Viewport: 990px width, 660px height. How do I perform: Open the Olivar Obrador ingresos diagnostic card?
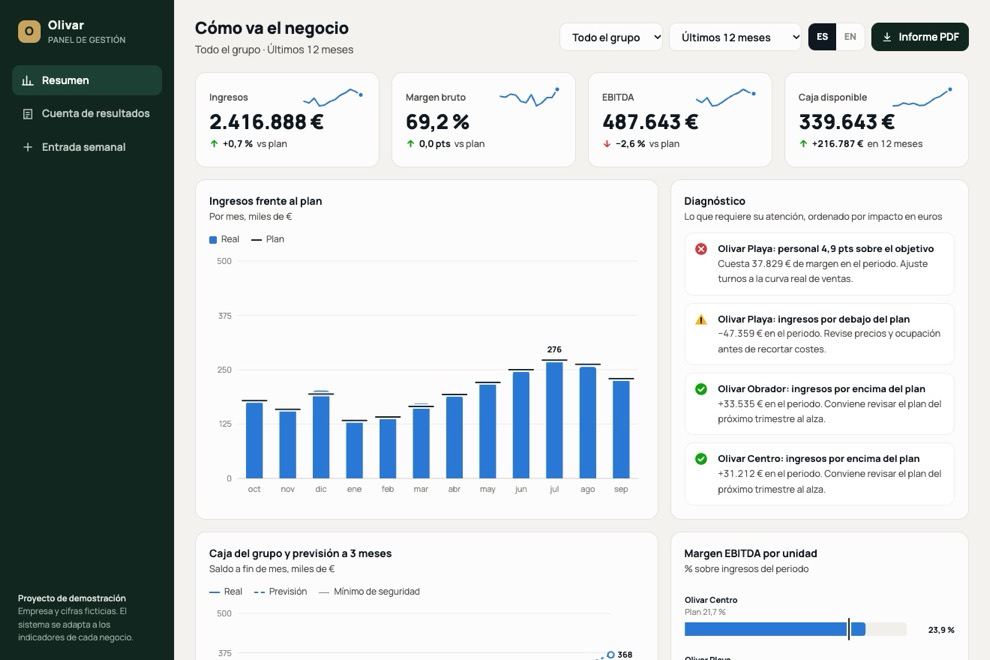819,404
